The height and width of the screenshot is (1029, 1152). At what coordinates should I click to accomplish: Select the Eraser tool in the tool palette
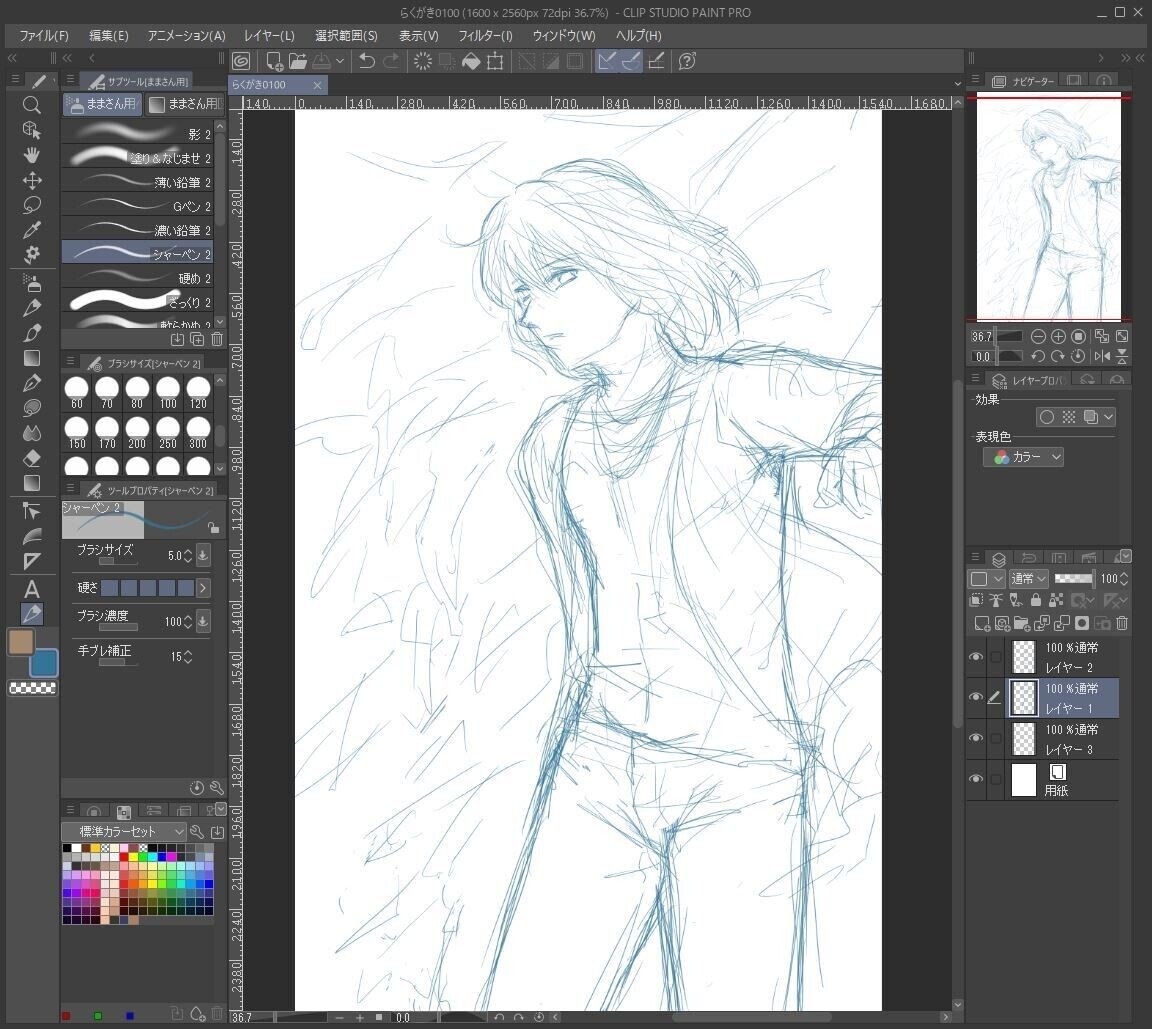click(x=31, y=458)
